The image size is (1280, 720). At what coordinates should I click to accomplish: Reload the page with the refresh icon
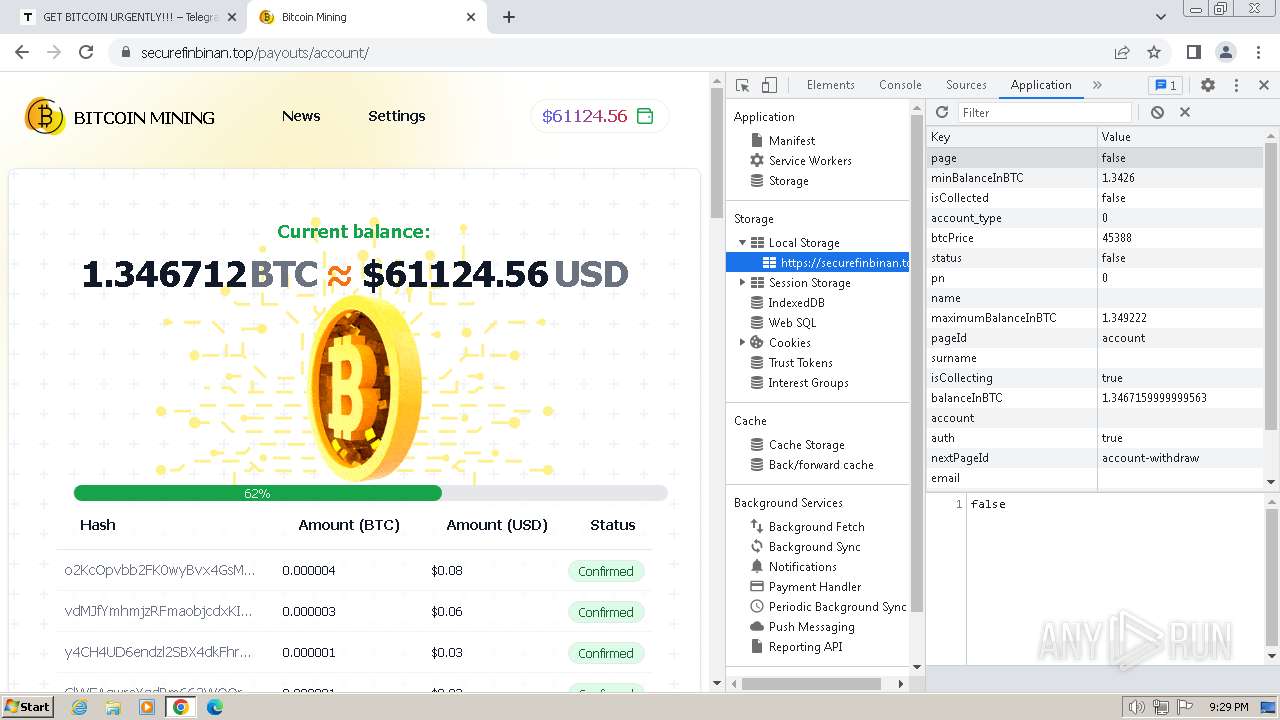pyautogui.click(x=86, y=52)
